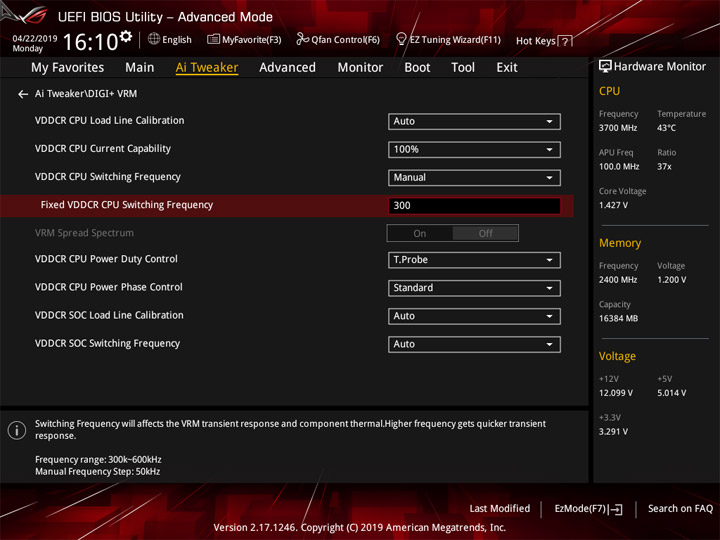Switch to Main tab
This screenshot has height=540, width=720.
[x=140, y=68]
